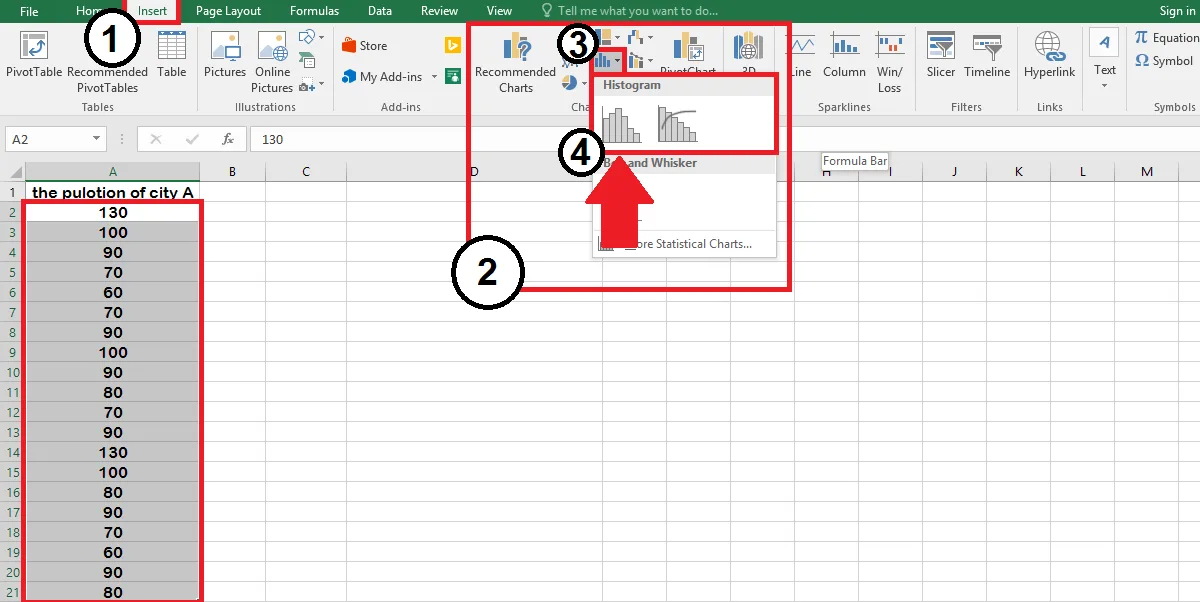Select column L header
Image resolution: width=1200 pixels, height=602 pixels.
(x=1083, y=172)
